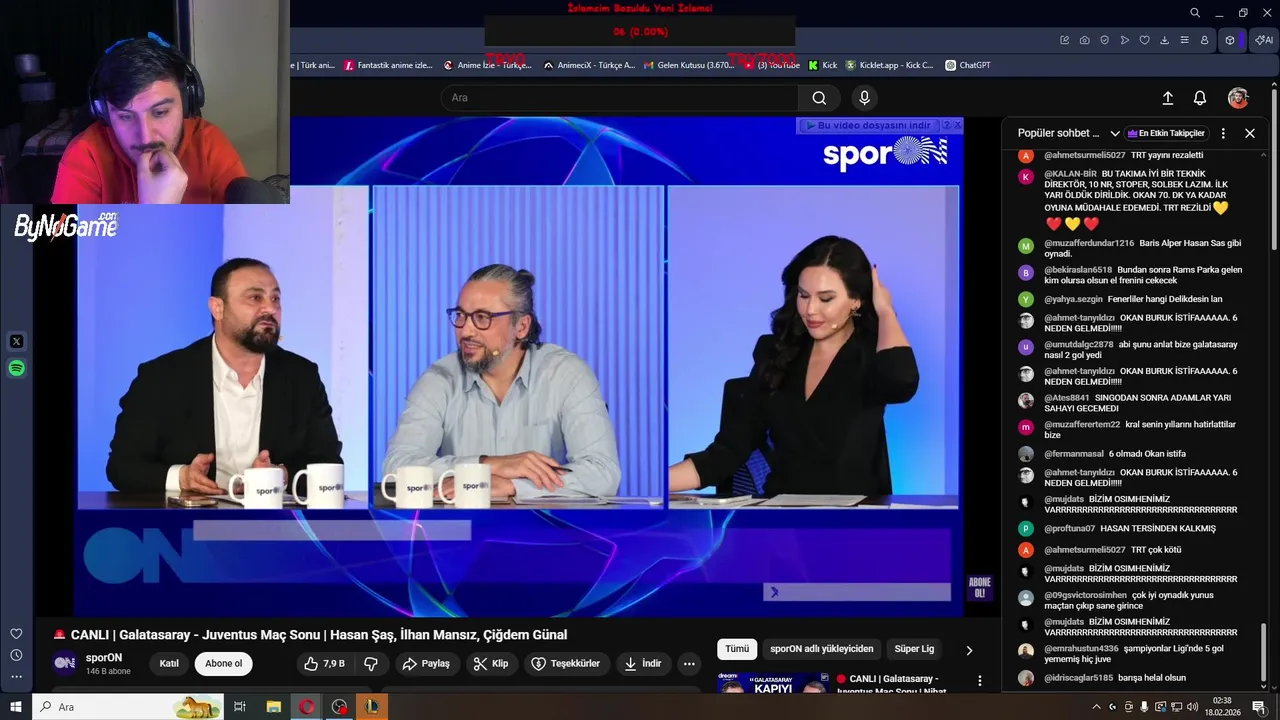This screenshot has height=720, width=1280.
Task: Click the YouTube search magnifier button
Action: (819, 98)
